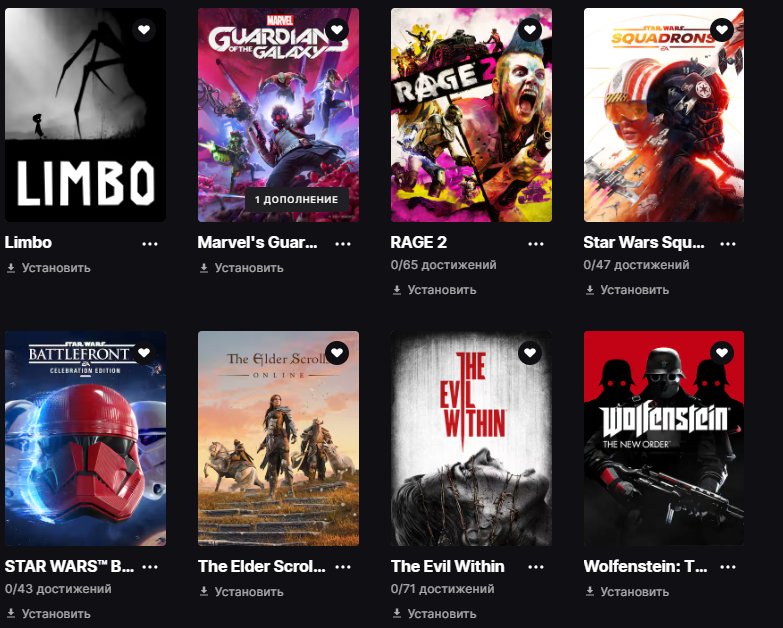Click download icon under The Elder Scrolls
The width and height of the screenshot is (783, 628).
coord(204,592)
